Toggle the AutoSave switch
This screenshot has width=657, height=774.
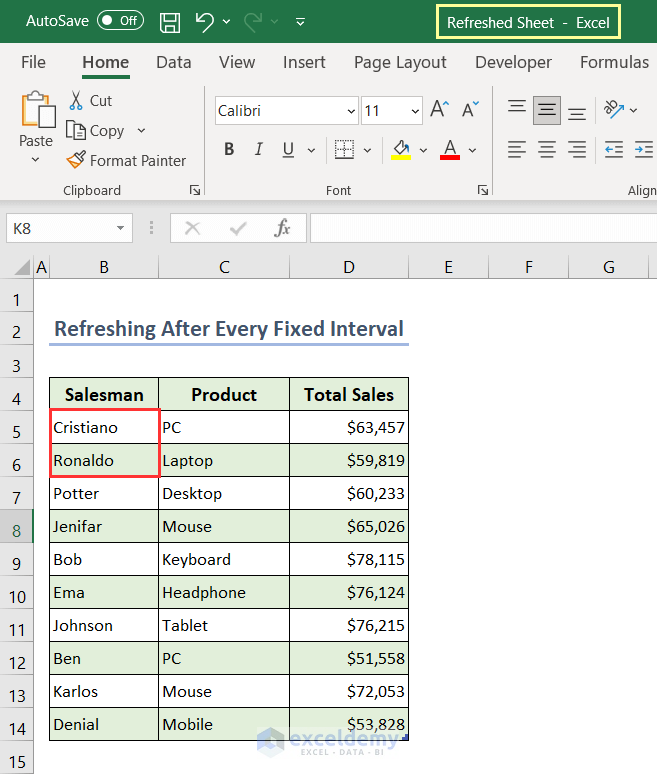coord(120,21)
